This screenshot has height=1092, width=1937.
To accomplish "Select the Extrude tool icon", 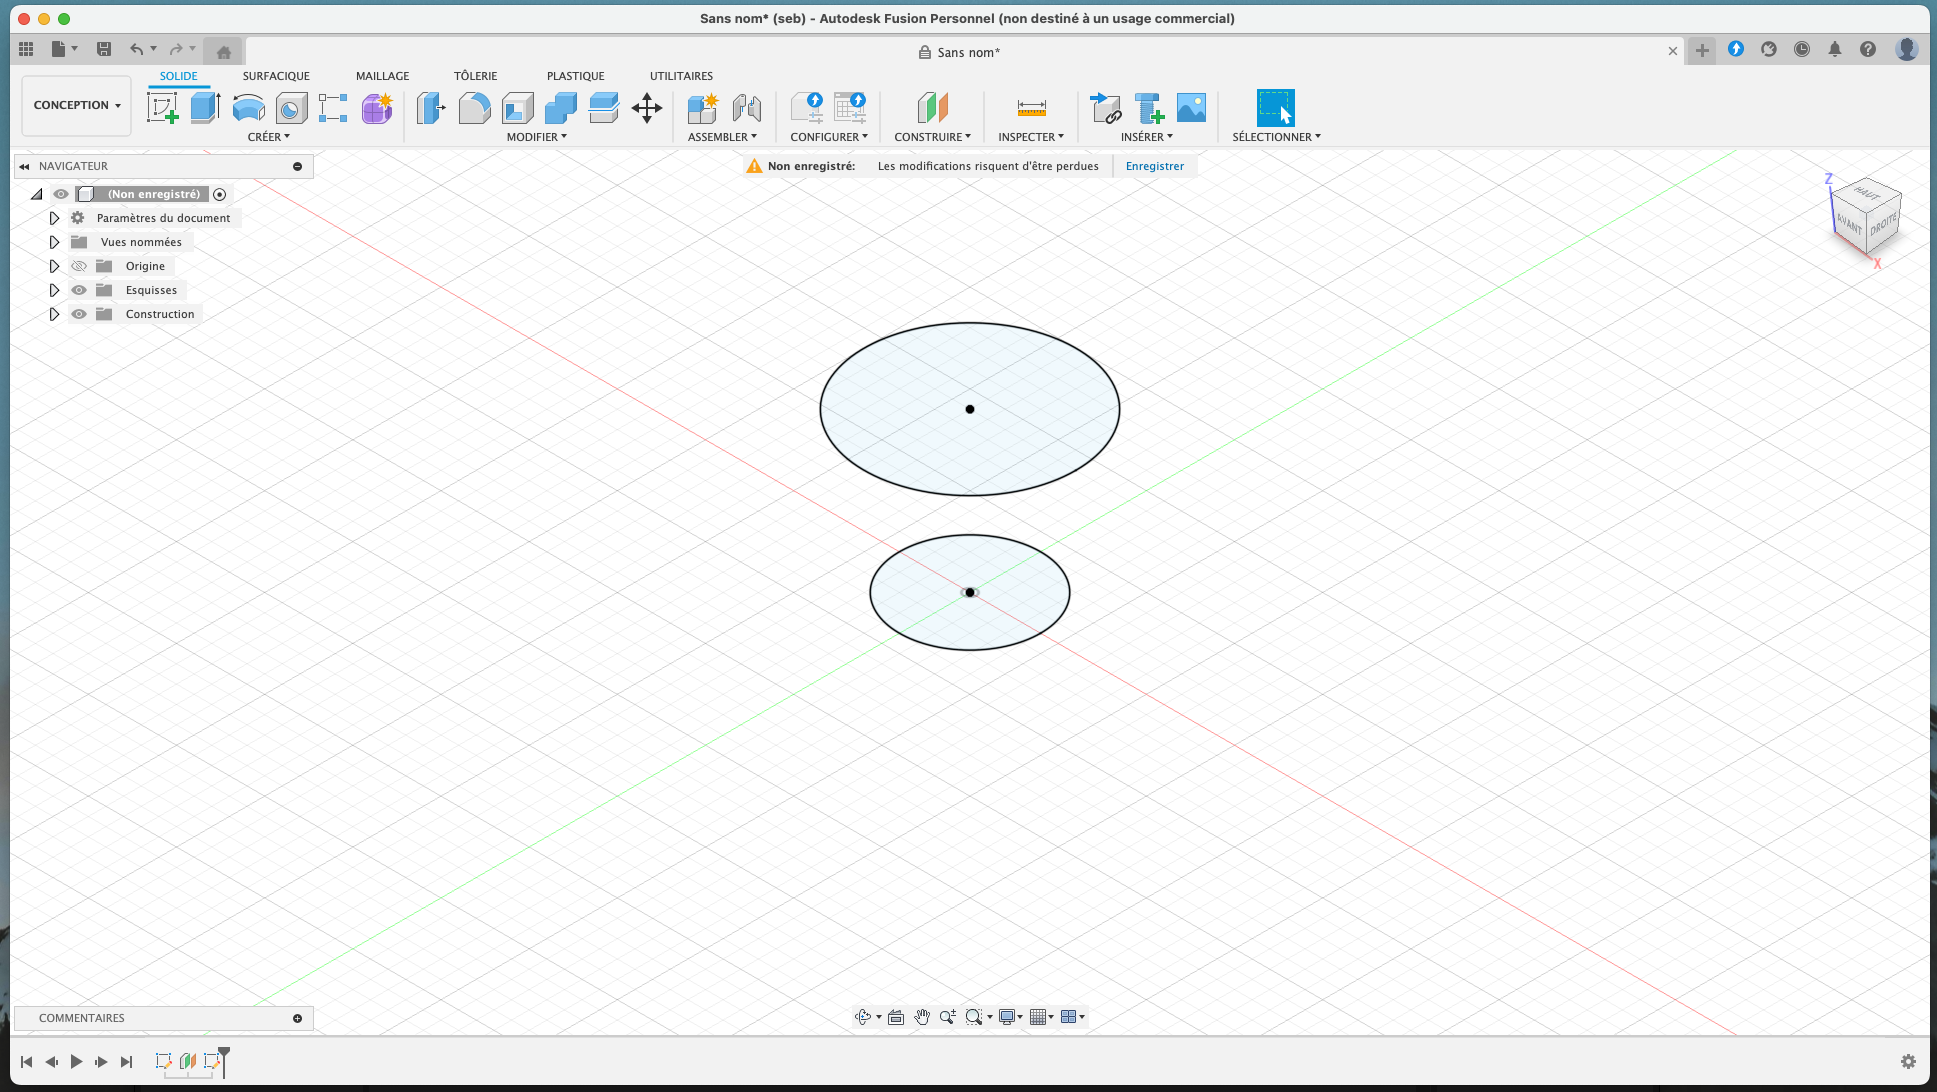I will pos(205,108).
